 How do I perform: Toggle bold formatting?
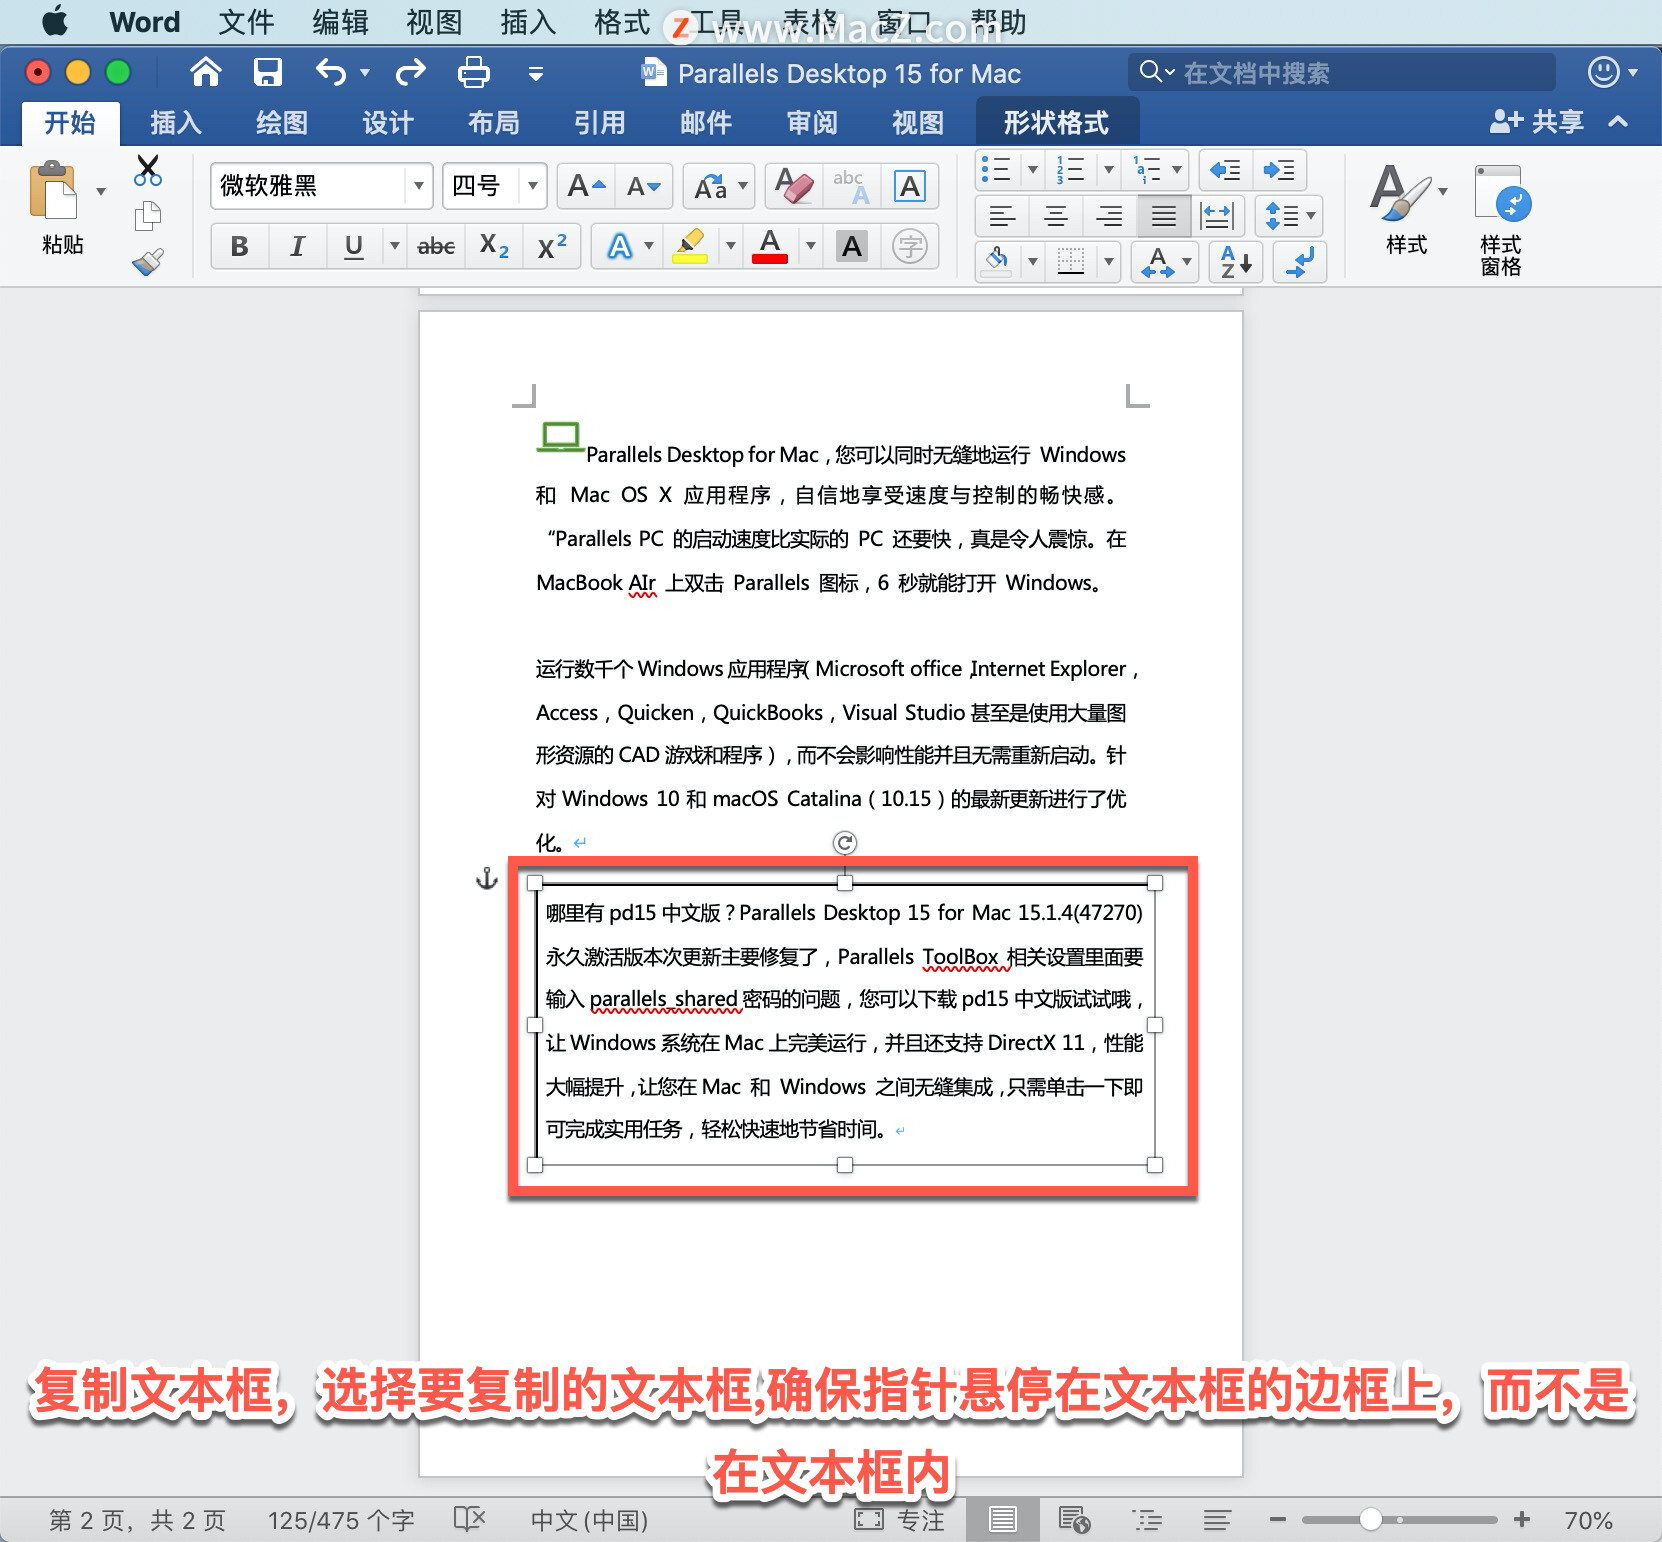[239, 246]
